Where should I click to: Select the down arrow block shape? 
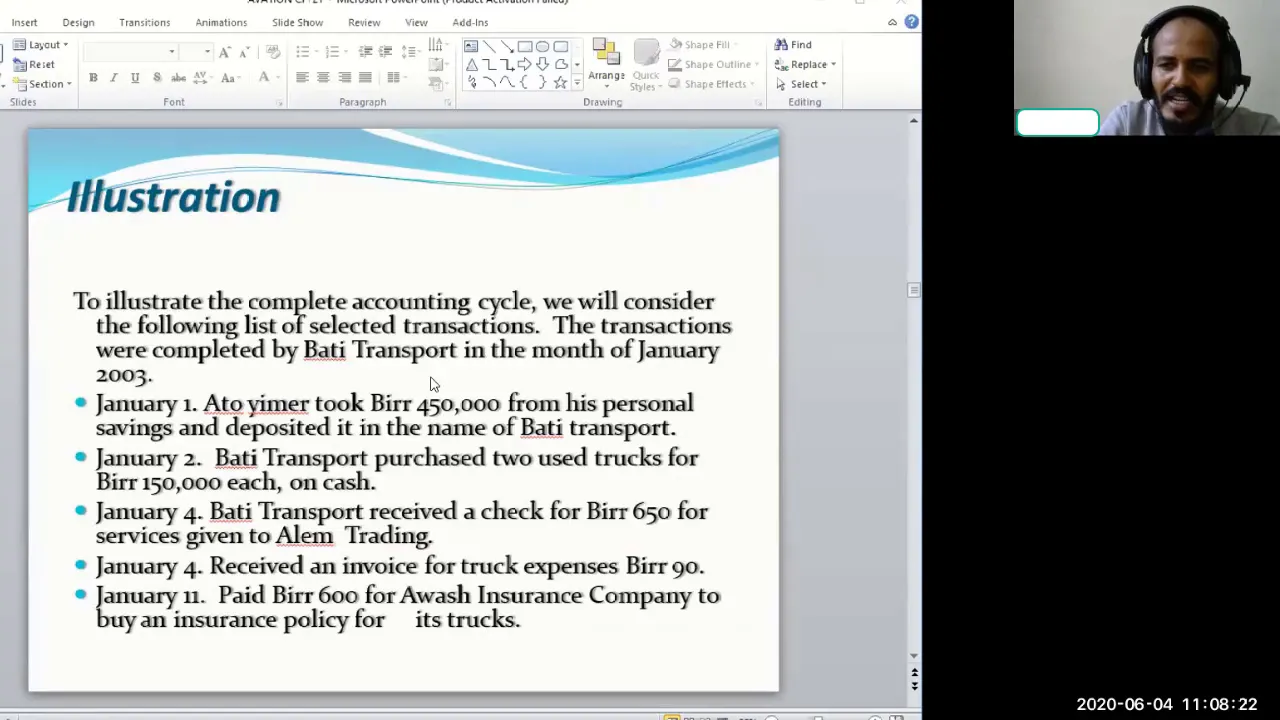[543, 64]
